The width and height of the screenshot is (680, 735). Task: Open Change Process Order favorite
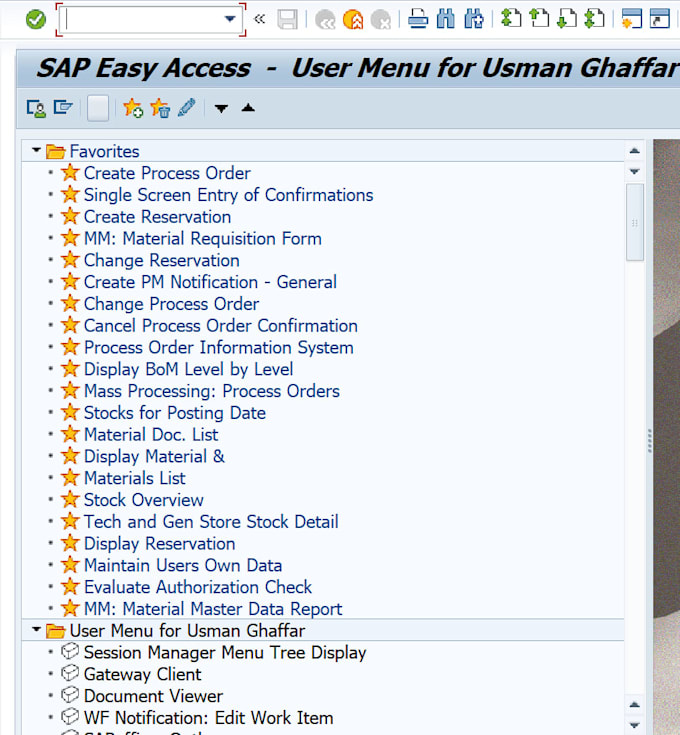171,304
